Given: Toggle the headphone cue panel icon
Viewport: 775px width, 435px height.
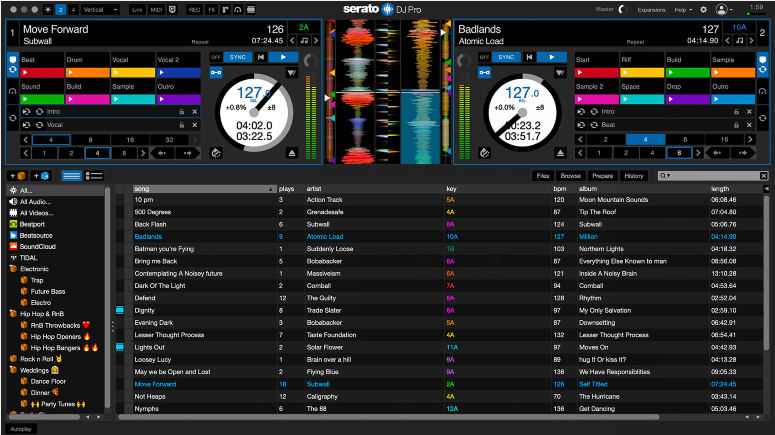Looking at the screenshot, I should [238, 9].
